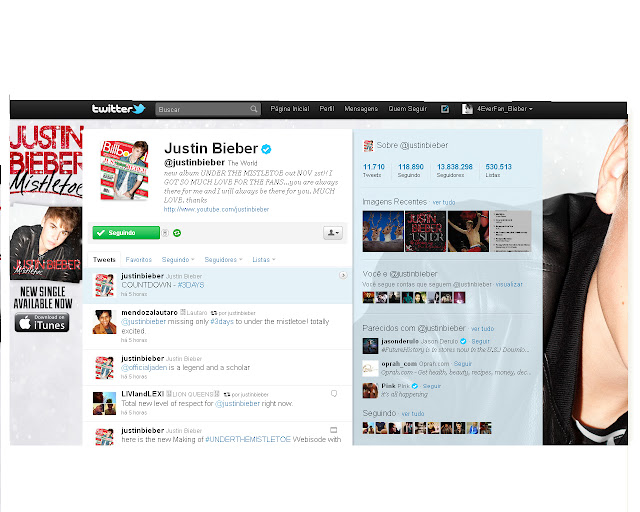
Task: Open the person actions dropdown button
Action: pyautogui.click(x=333, y=233)
